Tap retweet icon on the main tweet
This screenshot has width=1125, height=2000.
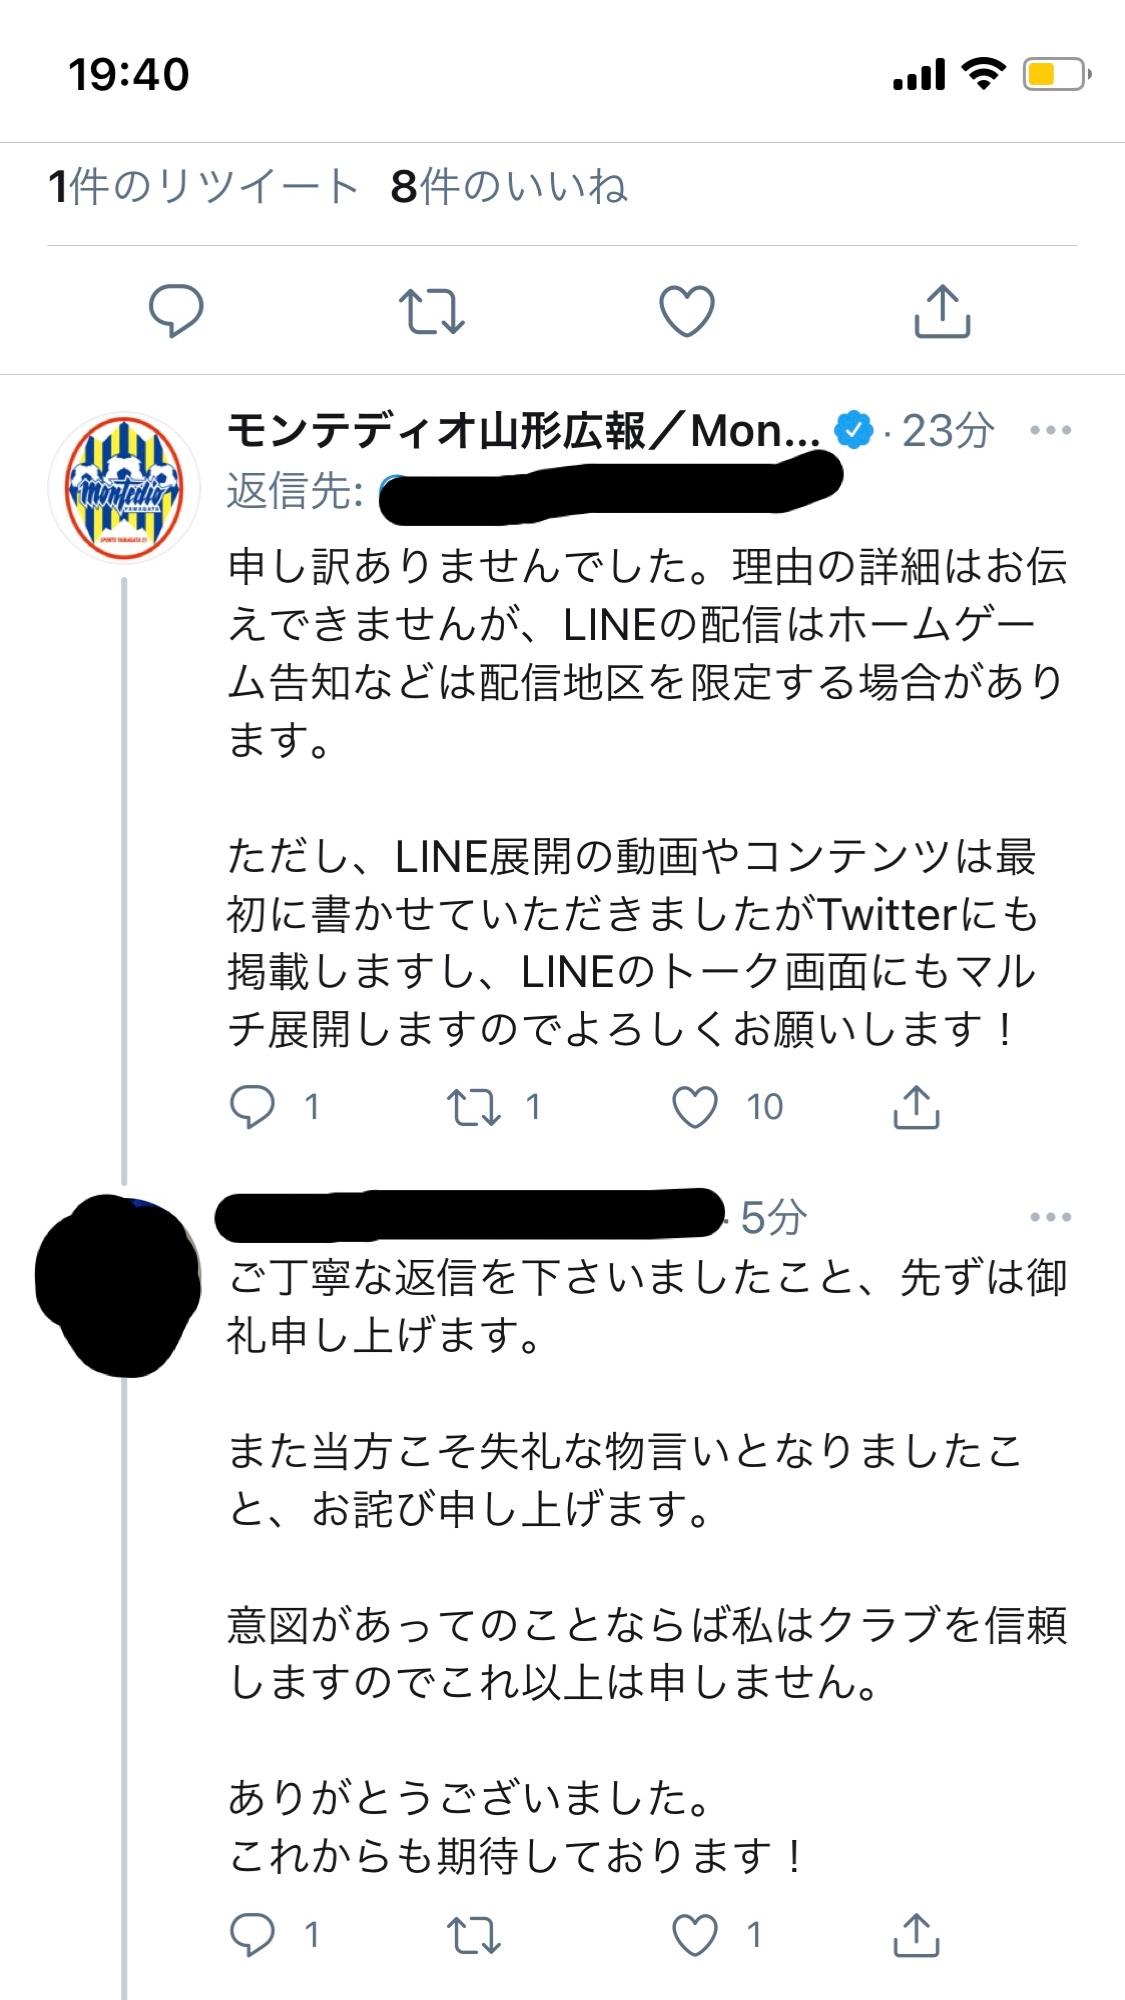point(431,311)
